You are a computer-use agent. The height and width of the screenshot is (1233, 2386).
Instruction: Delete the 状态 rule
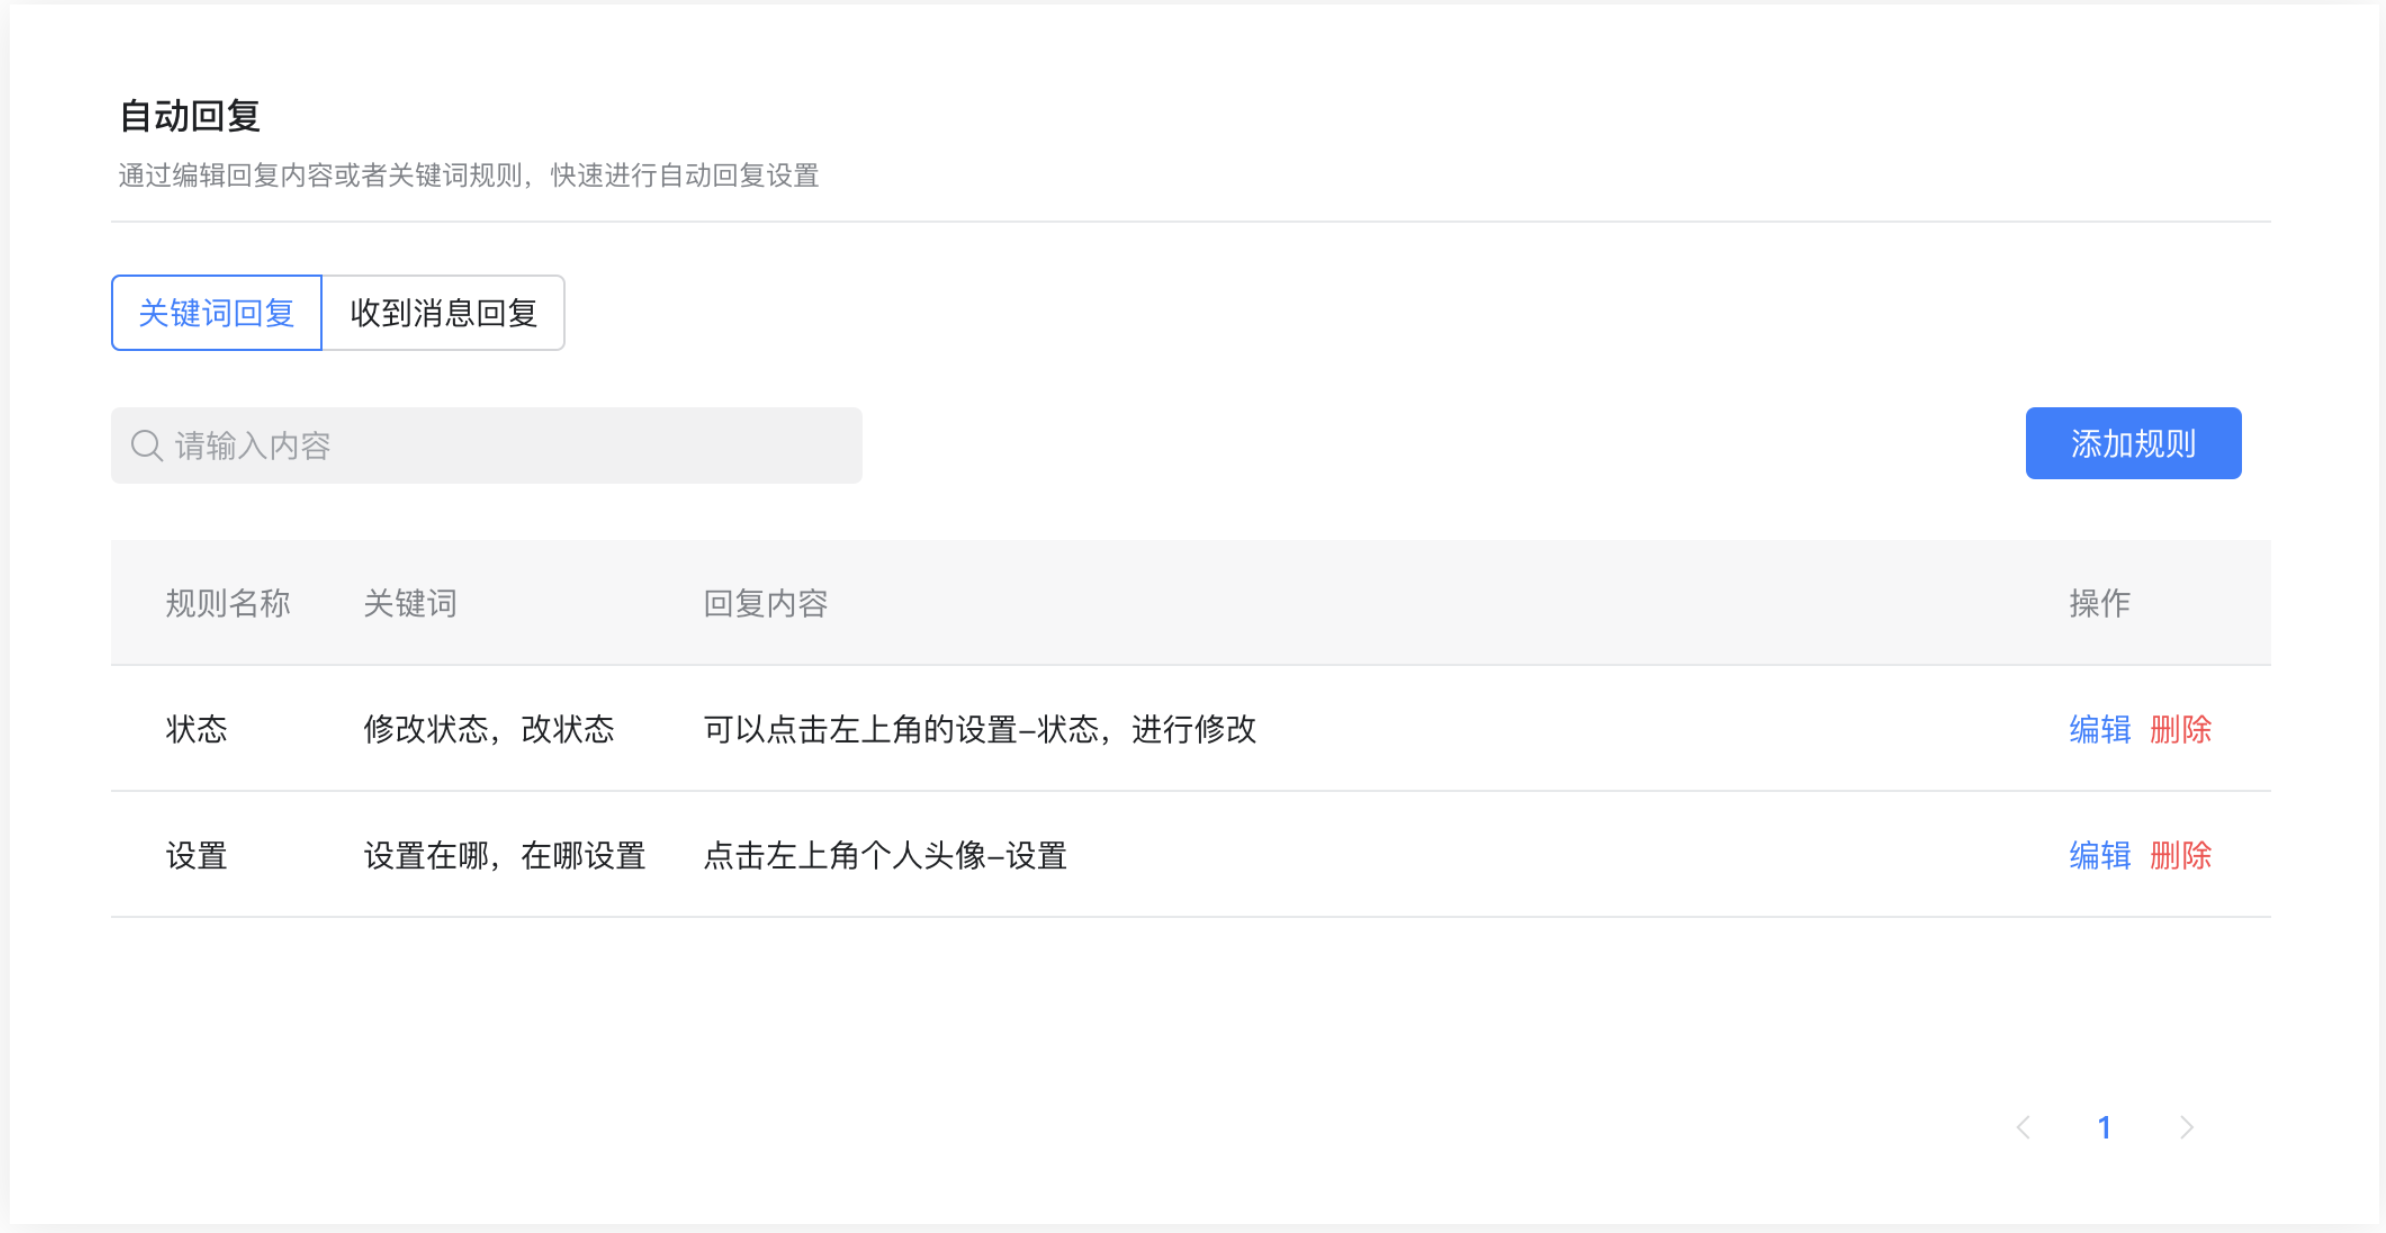click(x=2180, y=730)
